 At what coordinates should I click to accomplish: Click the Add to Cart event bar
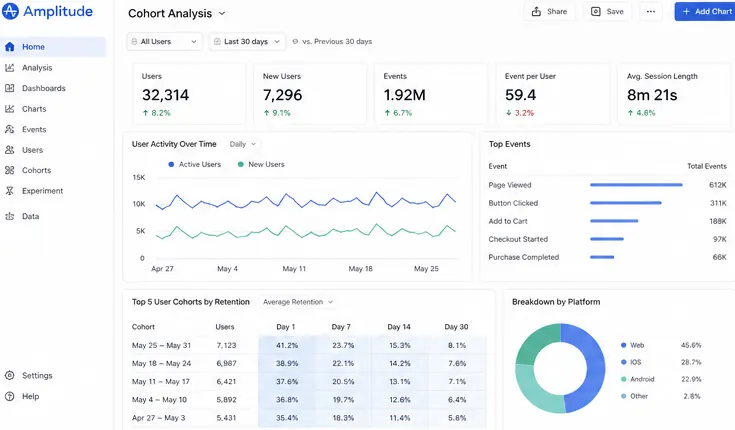614,221
